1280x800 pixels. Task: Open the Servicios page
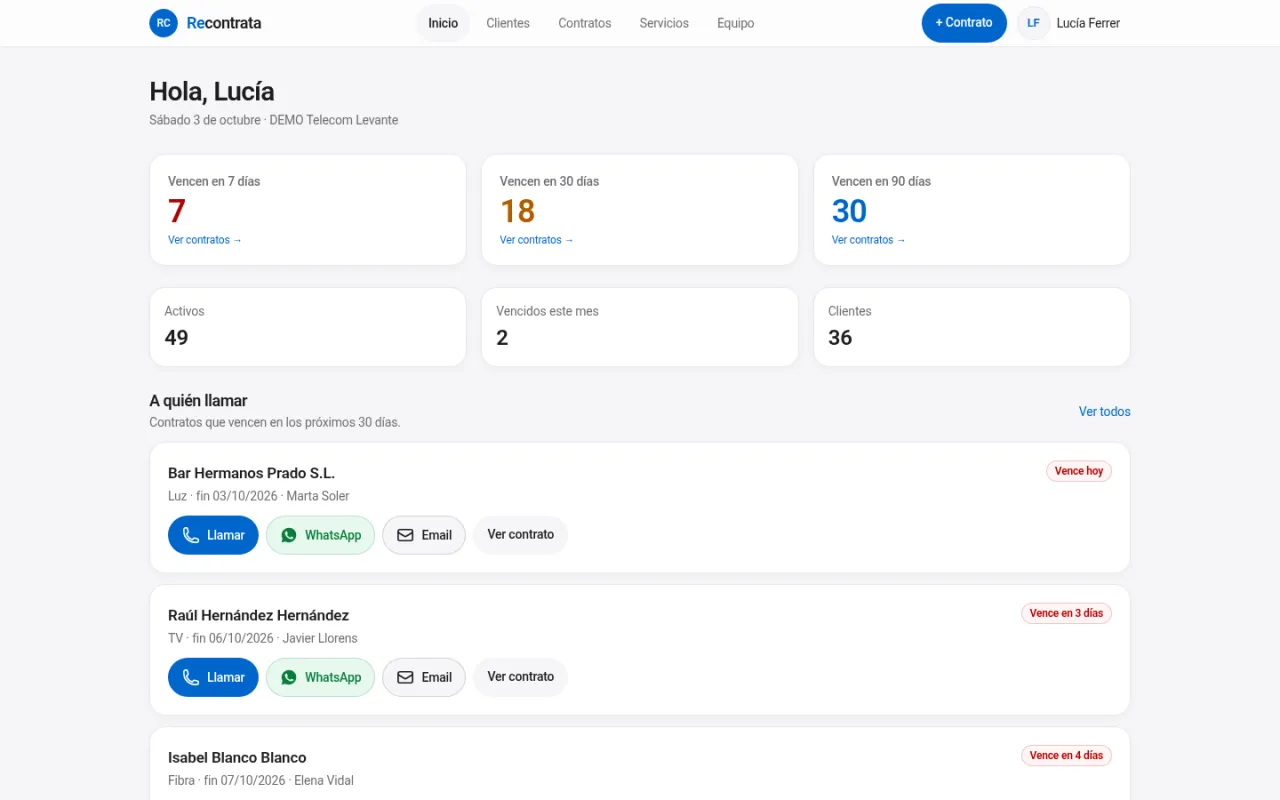664,23
